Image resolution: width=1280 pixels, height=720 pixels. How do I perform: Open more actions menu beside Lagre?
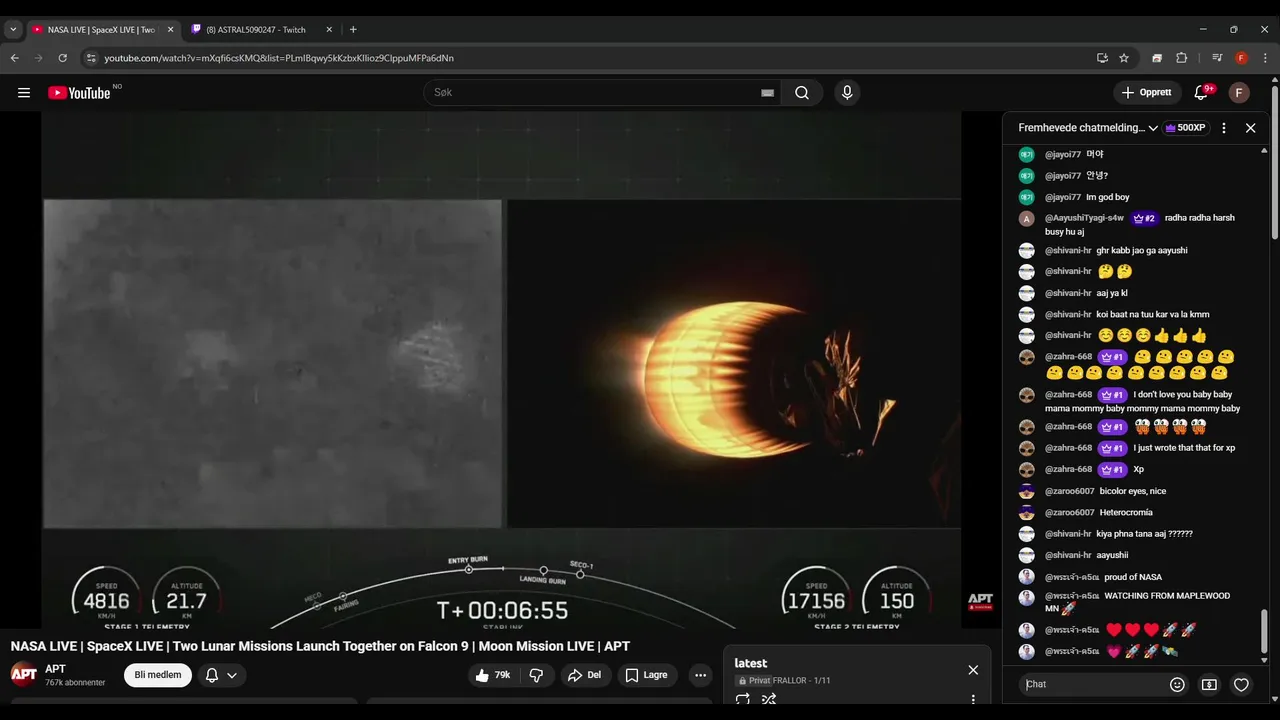[x=700, y=675]
